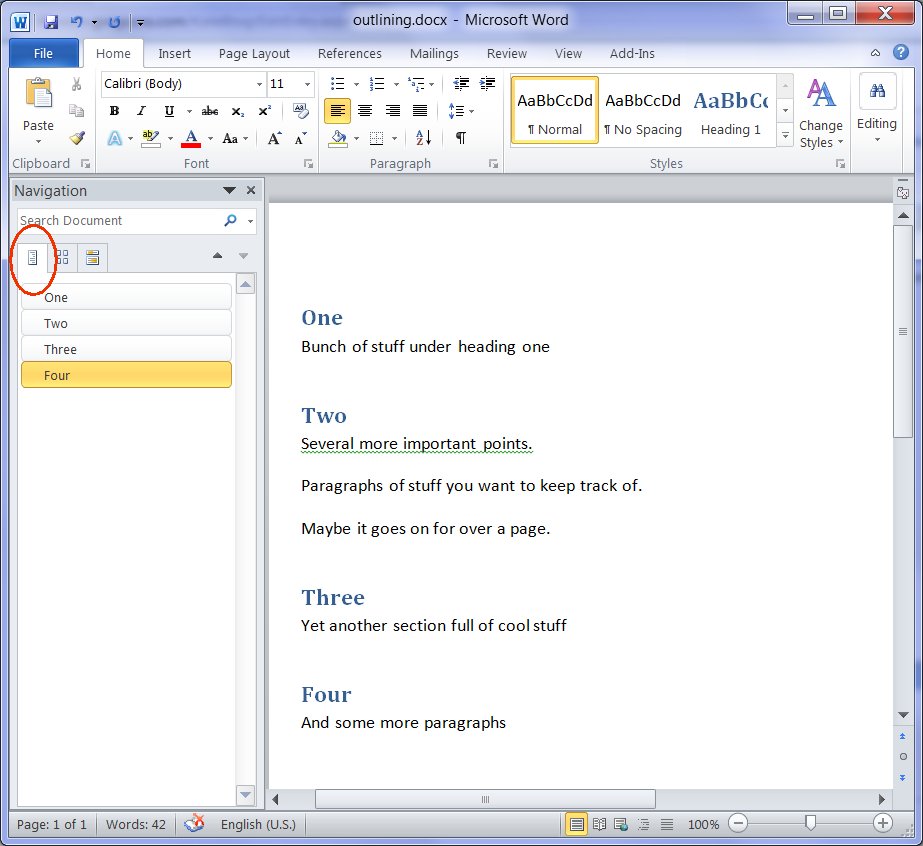Open the Find binoculars Editing button

877,91
